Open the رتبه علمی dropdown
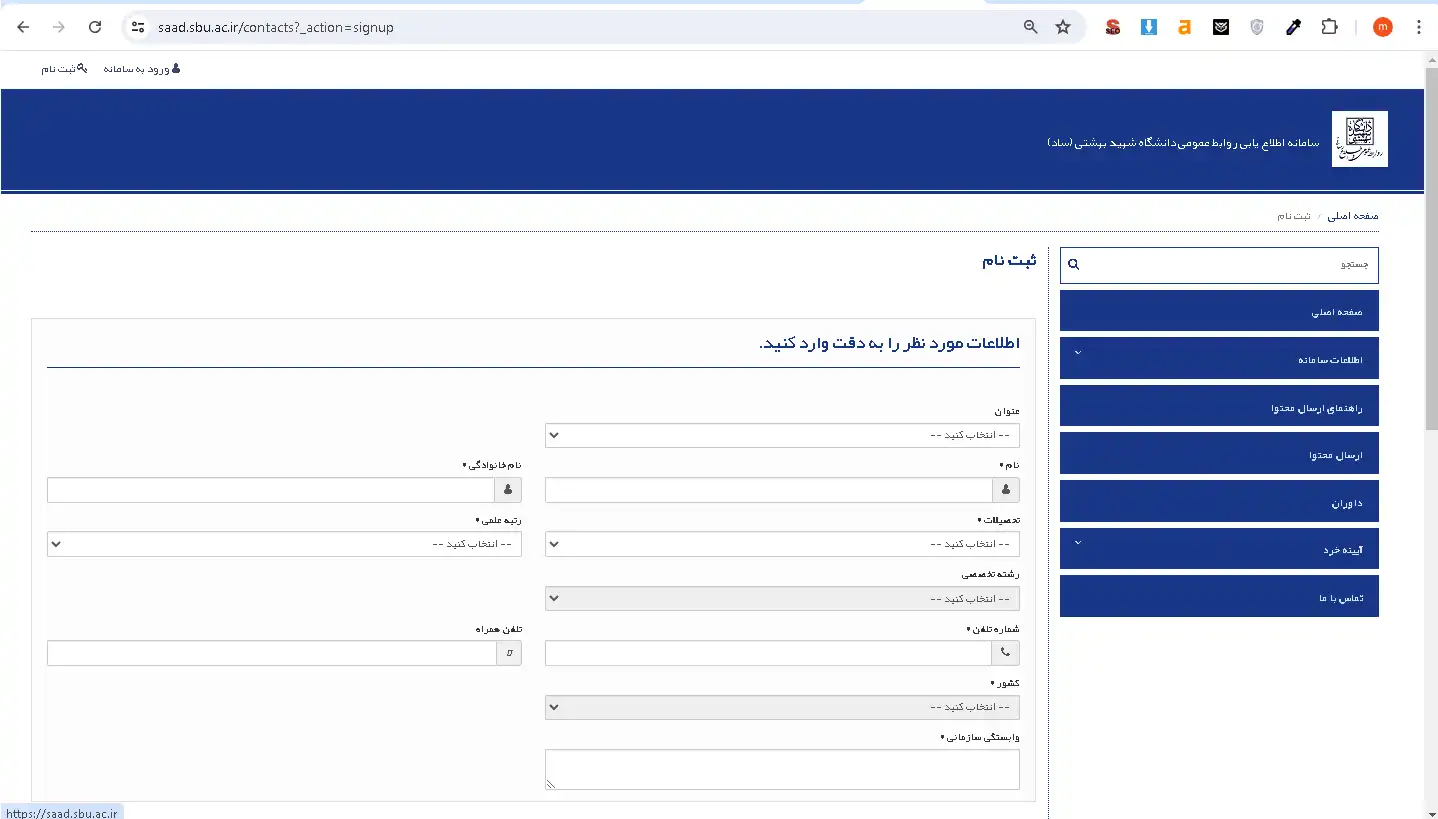 coord(284,544)
